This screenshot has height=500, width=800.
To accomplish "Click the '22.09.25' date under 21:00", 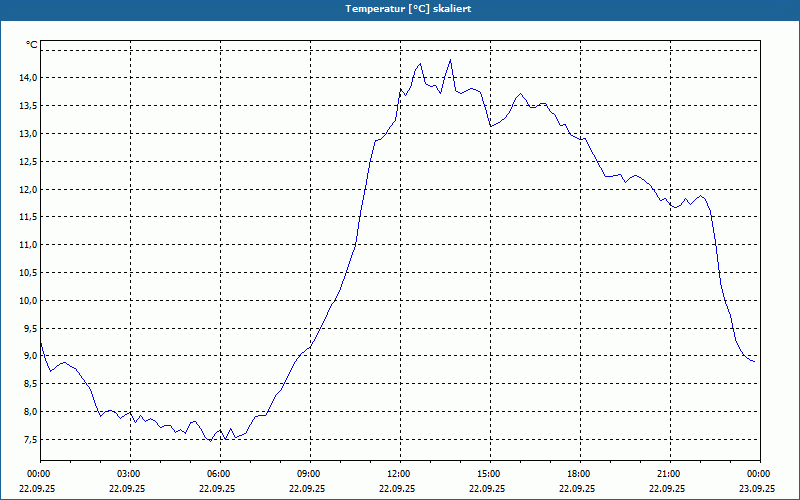I will click(667, 488).
